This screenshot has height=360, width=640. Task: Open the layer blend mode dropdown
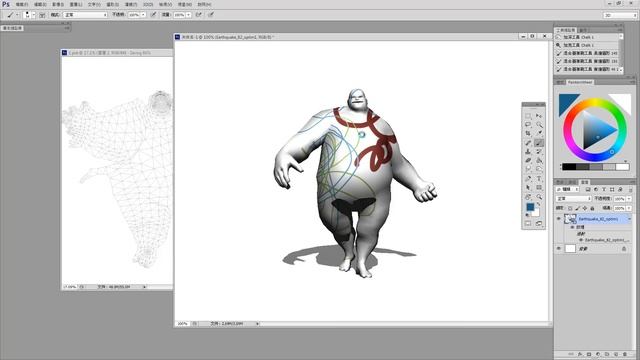pos(573,199)
